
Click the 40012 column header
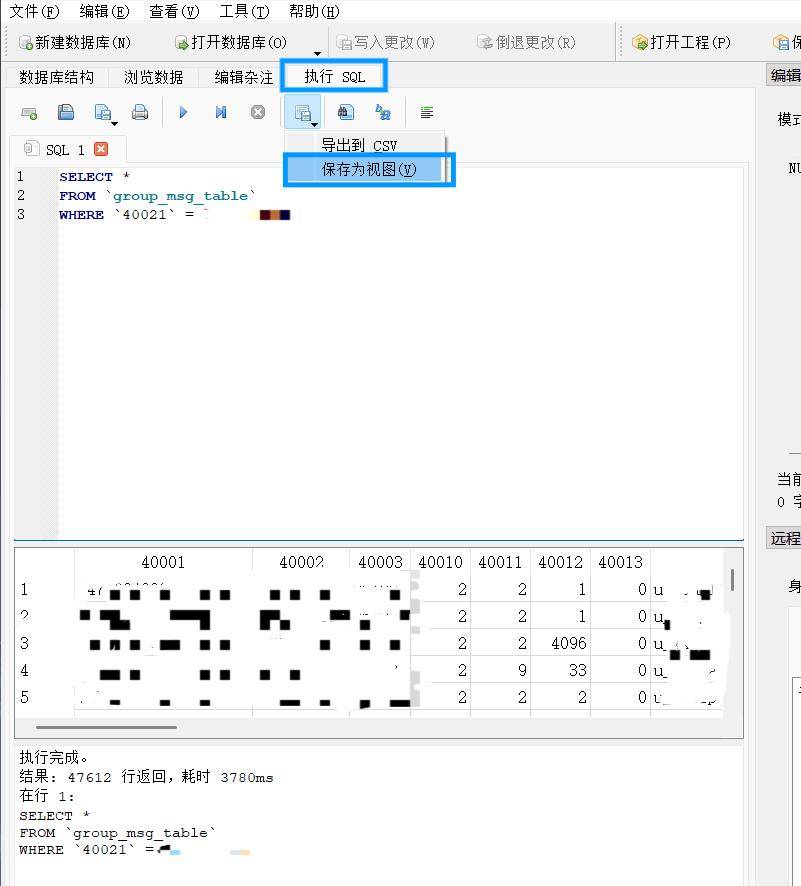click(560, 562)
